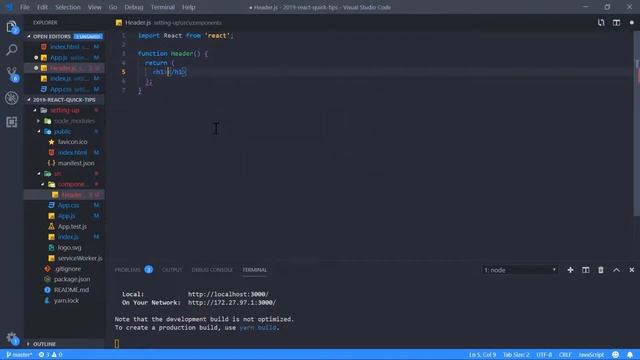Kill terminal with trash icon
The width and height of the screenshot is (640, 360).
pos(601,270)
